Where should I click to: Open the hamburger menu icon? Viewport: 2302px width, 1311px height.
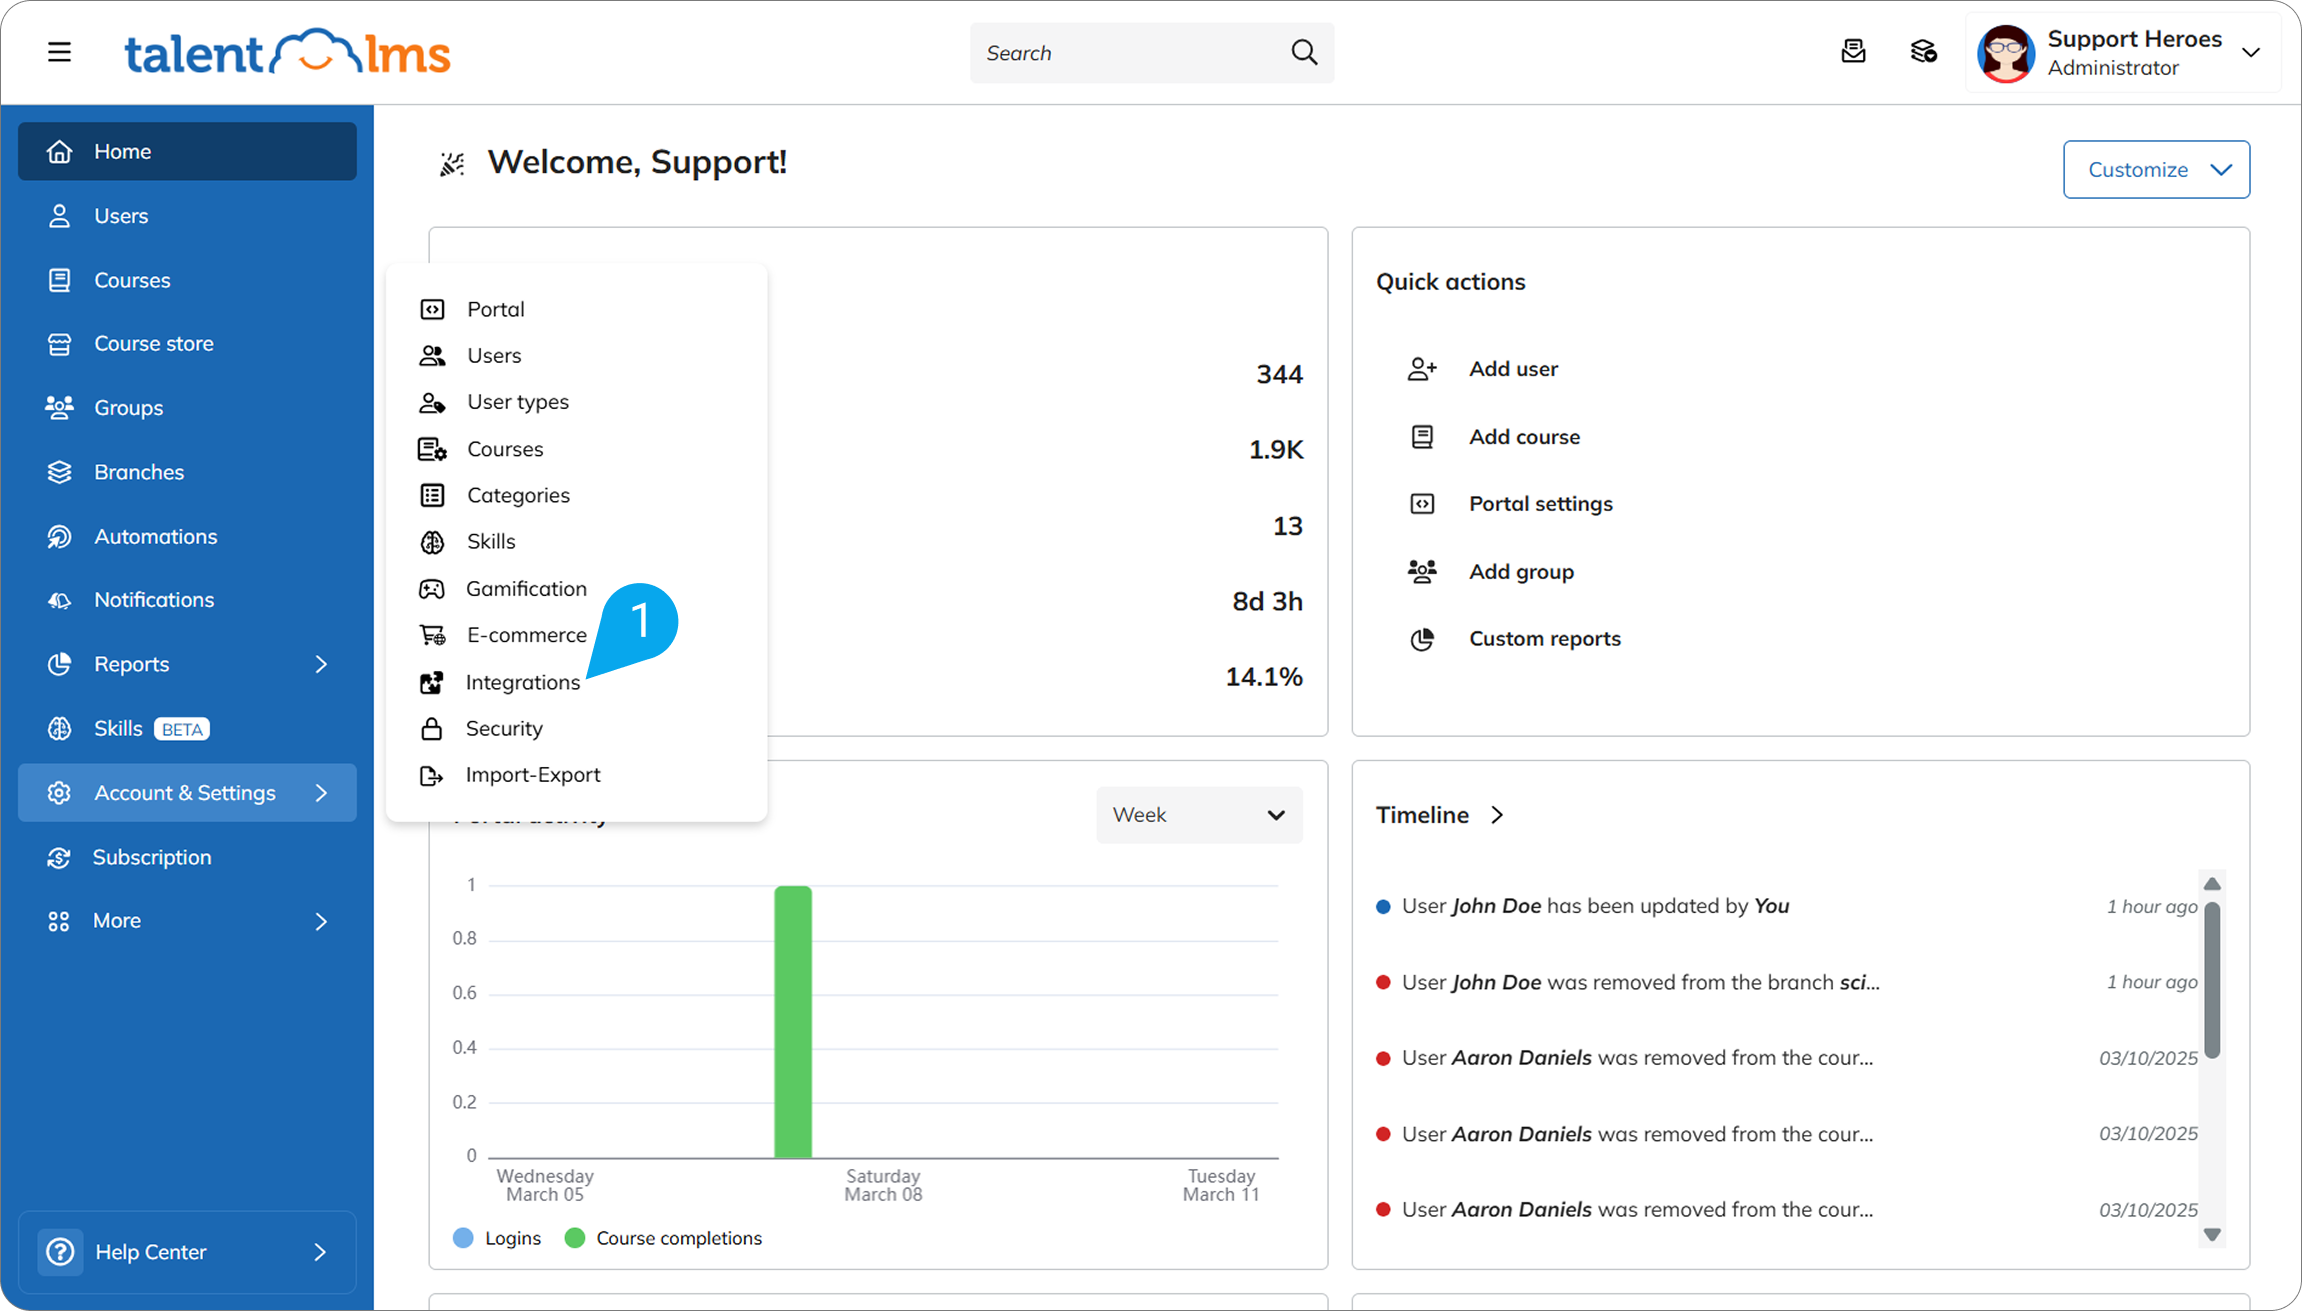click(59, 52)
